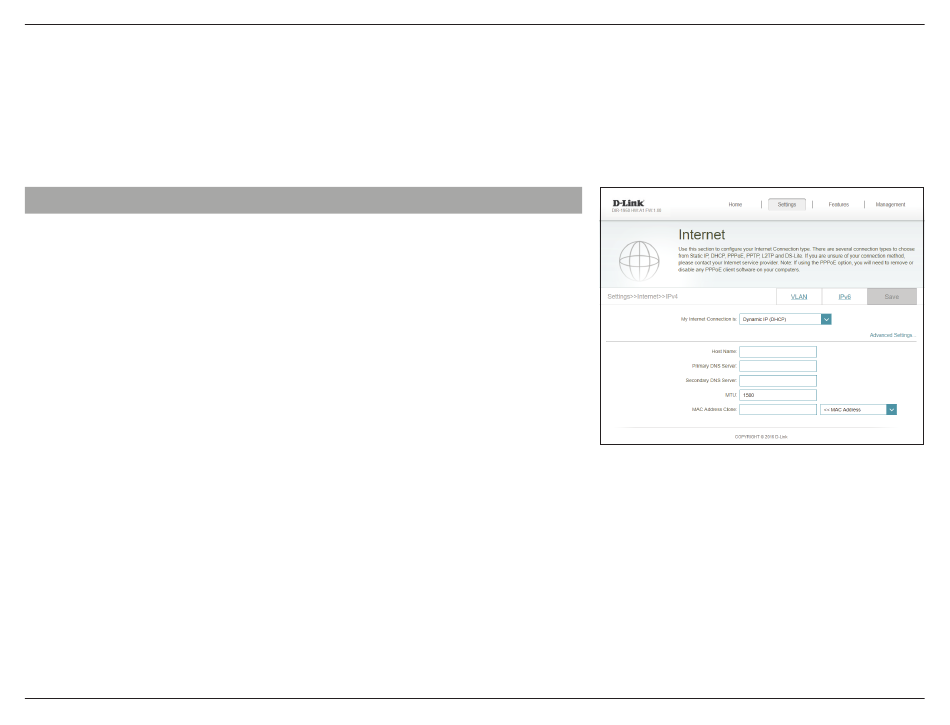Screen dimensions: 950x725
Task: Expand the Advanced Settings link
Action: pos(890,335)
